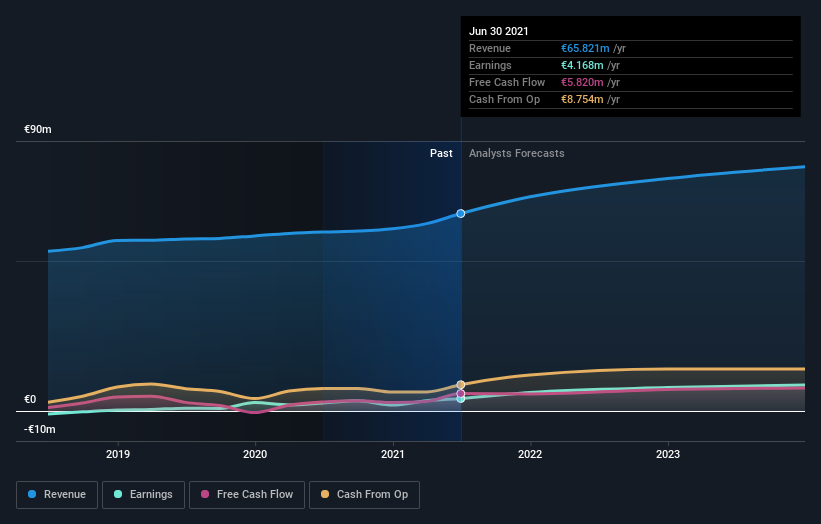Click the 2021 x-axis label

click(393, 454)
